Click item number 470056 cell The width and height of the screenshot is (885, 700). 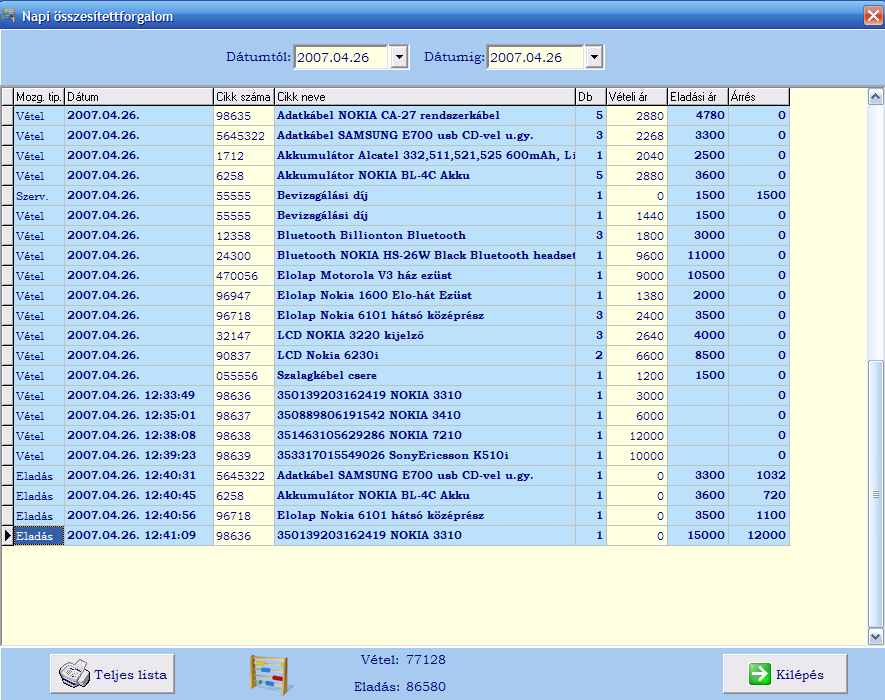point(244,275)
